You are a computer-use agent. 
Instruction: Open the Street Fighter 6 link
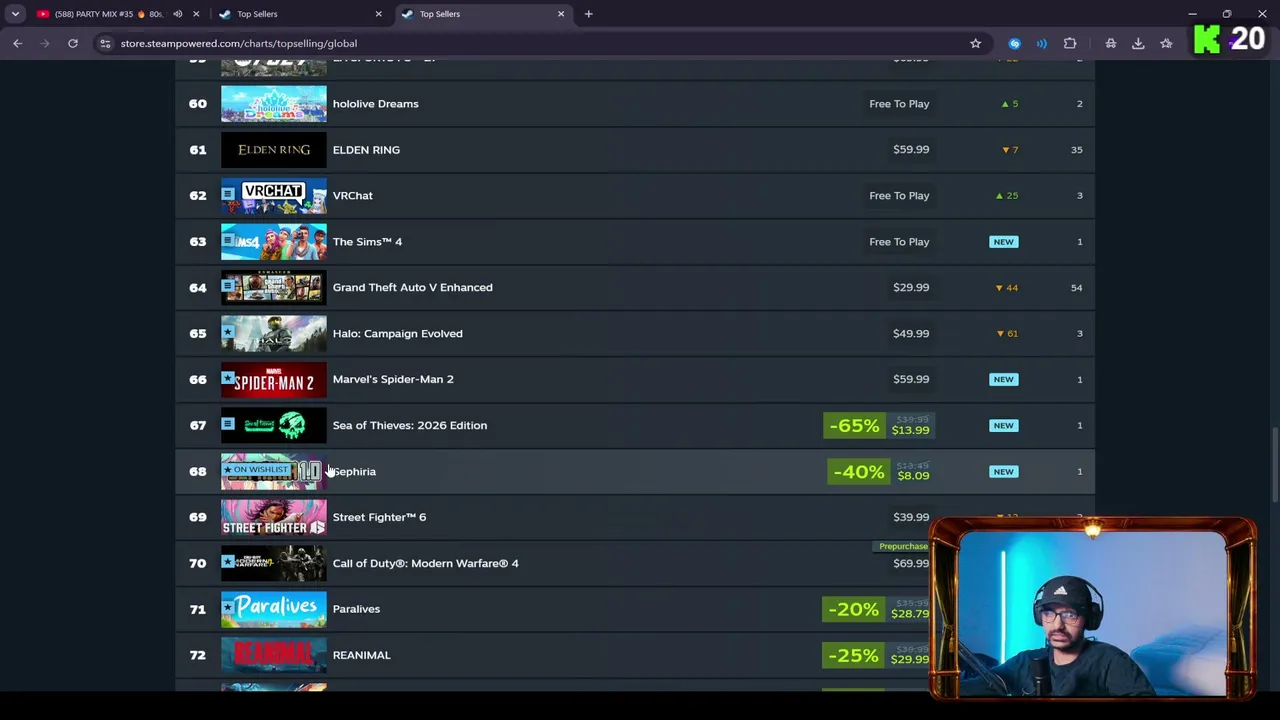coord(379,517)
